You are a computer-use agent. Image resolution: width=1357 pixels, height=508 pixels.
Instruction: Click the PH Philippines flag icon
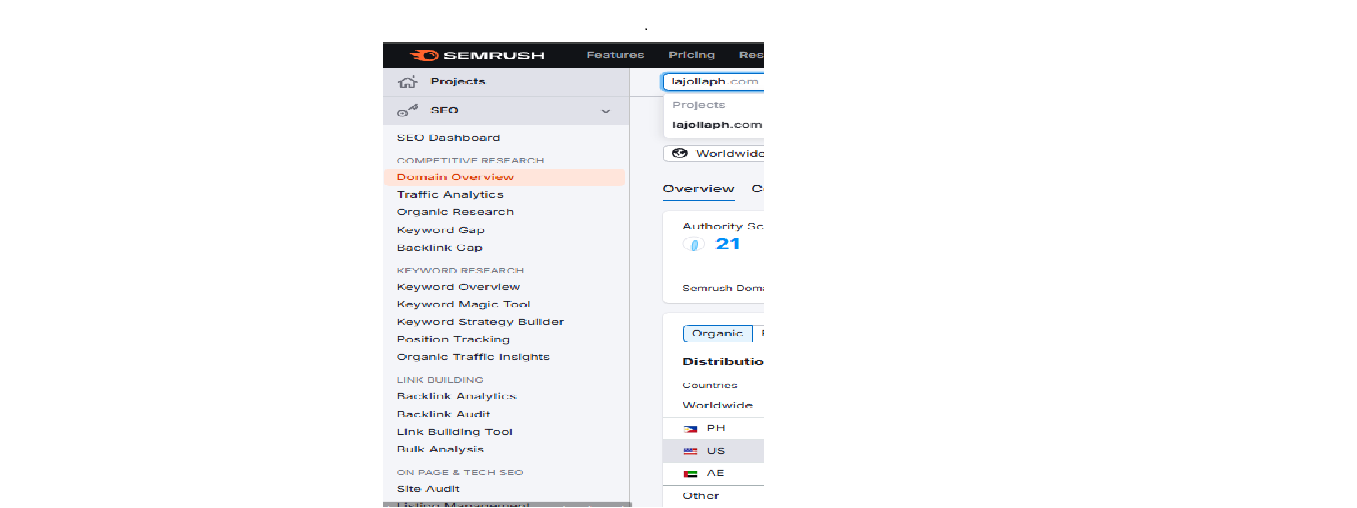click(x=690, y=428)
